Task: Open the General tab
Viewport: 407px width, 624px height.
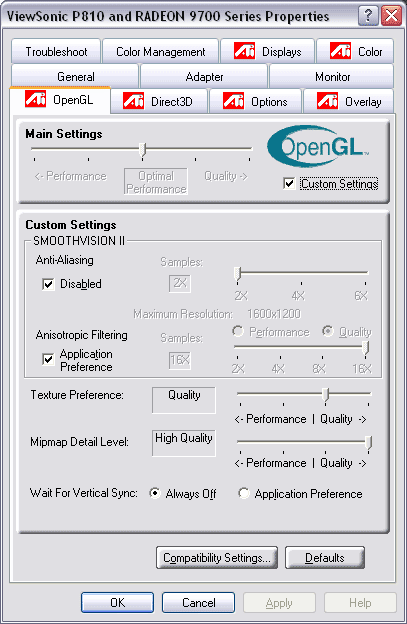Action: [75, 76]
